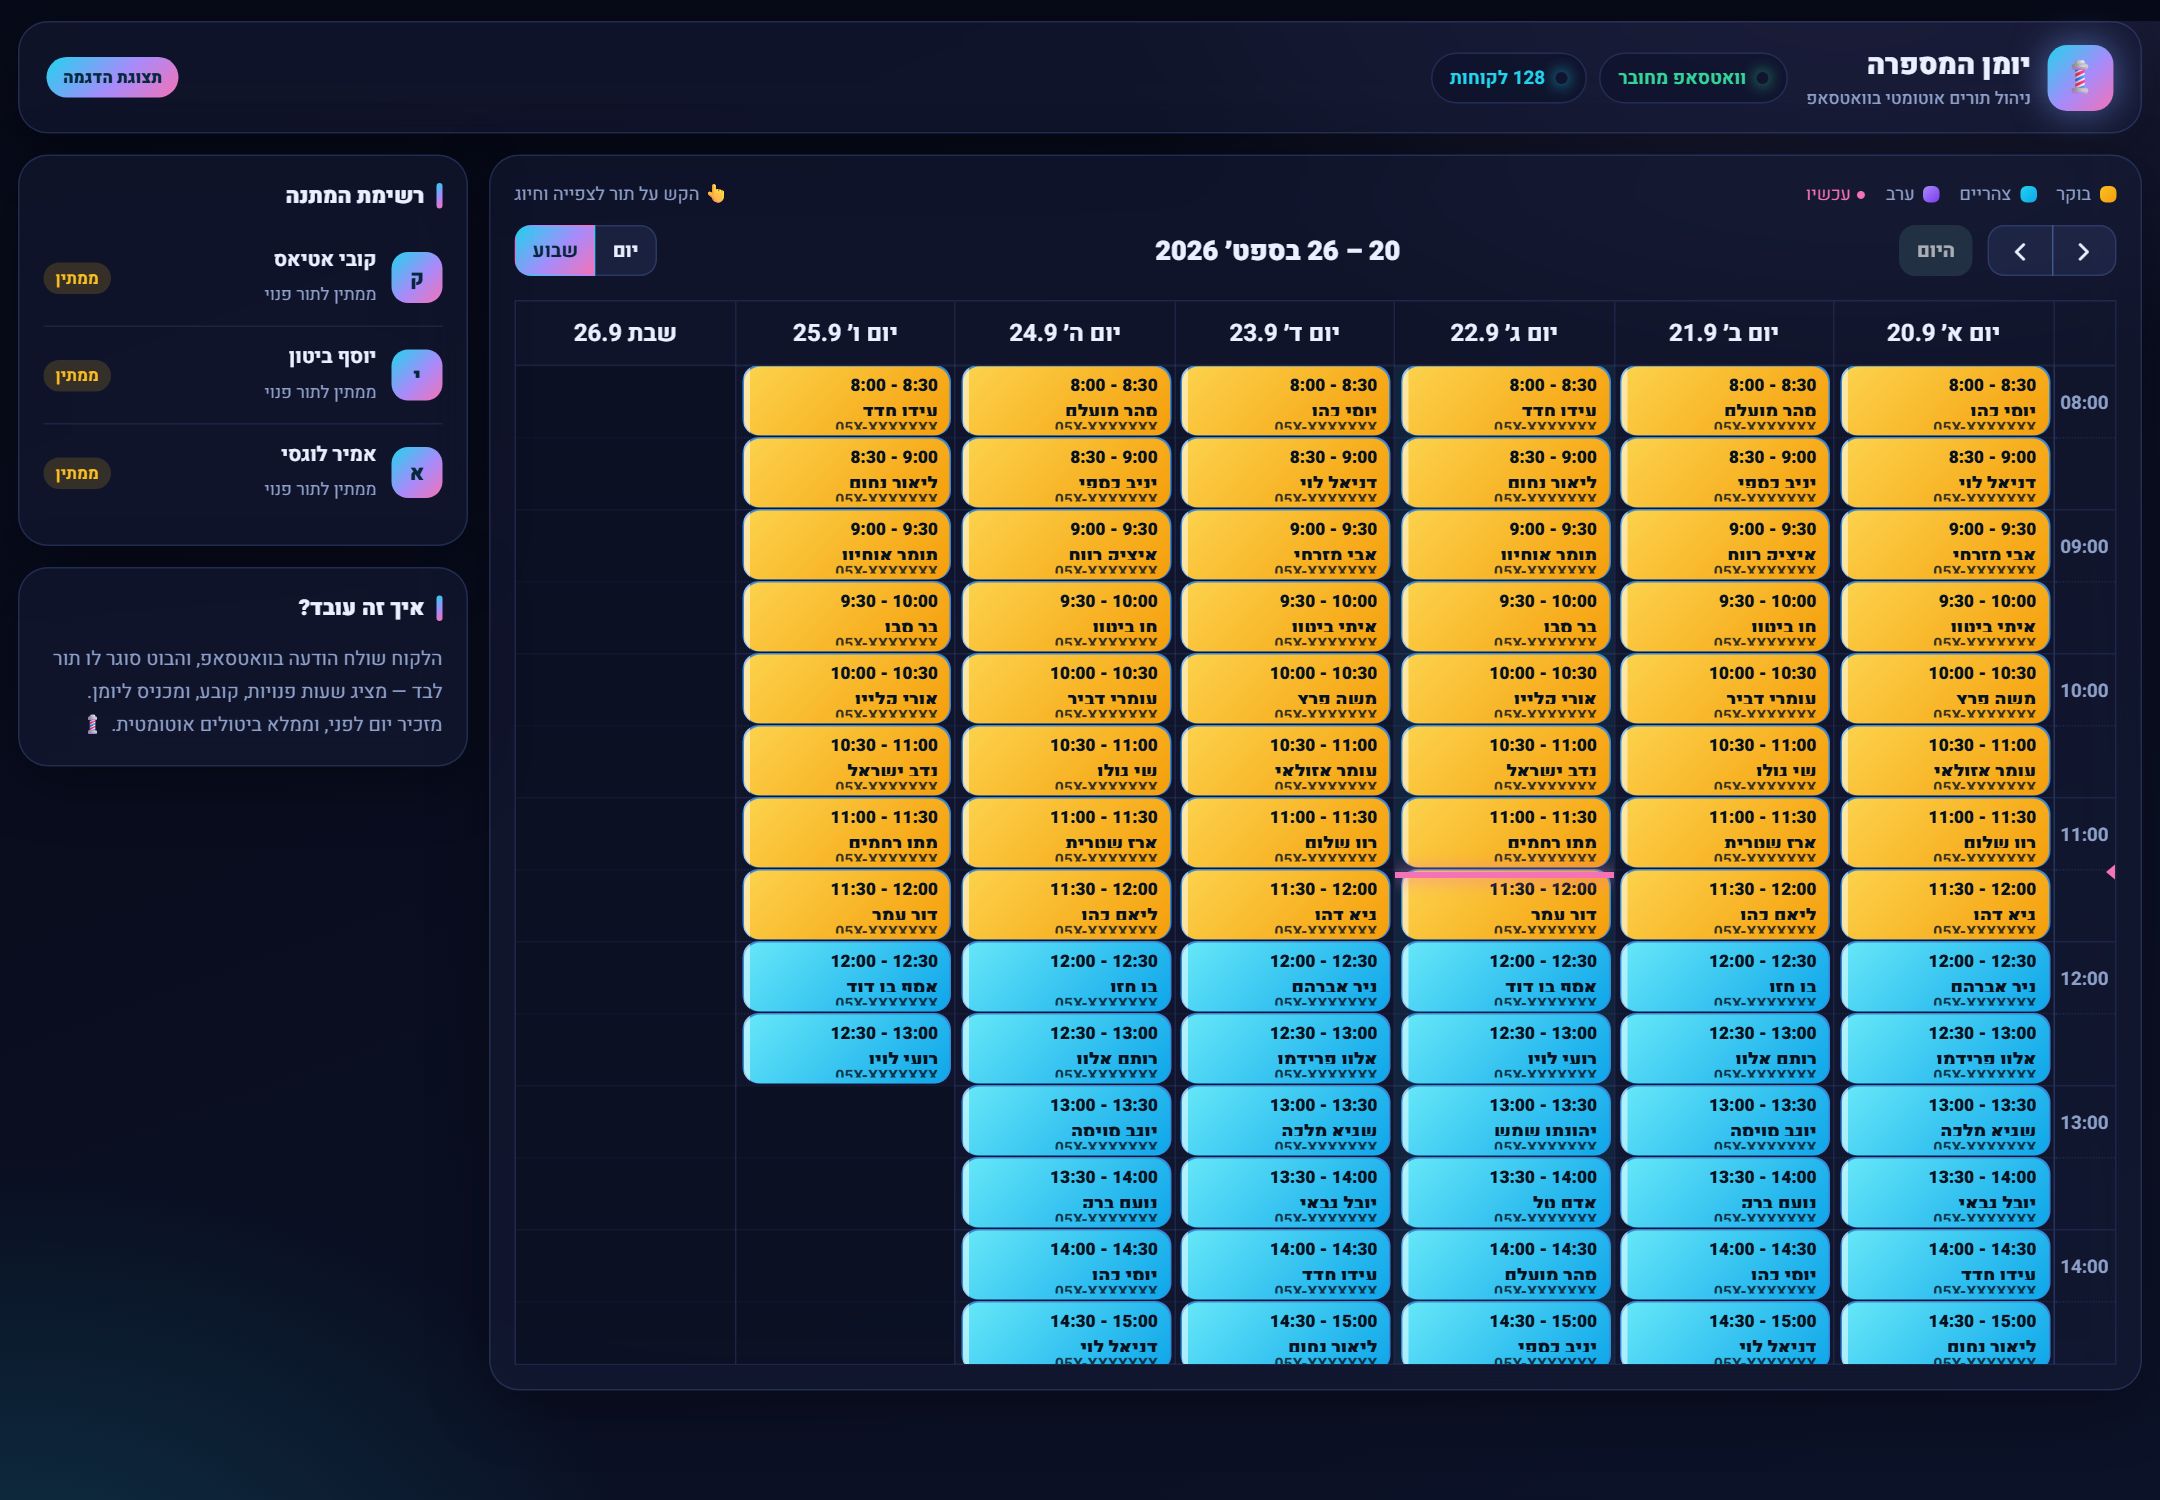2160x1500 pixels.
Task: Click the היום today button
Action: (1935, 251)
